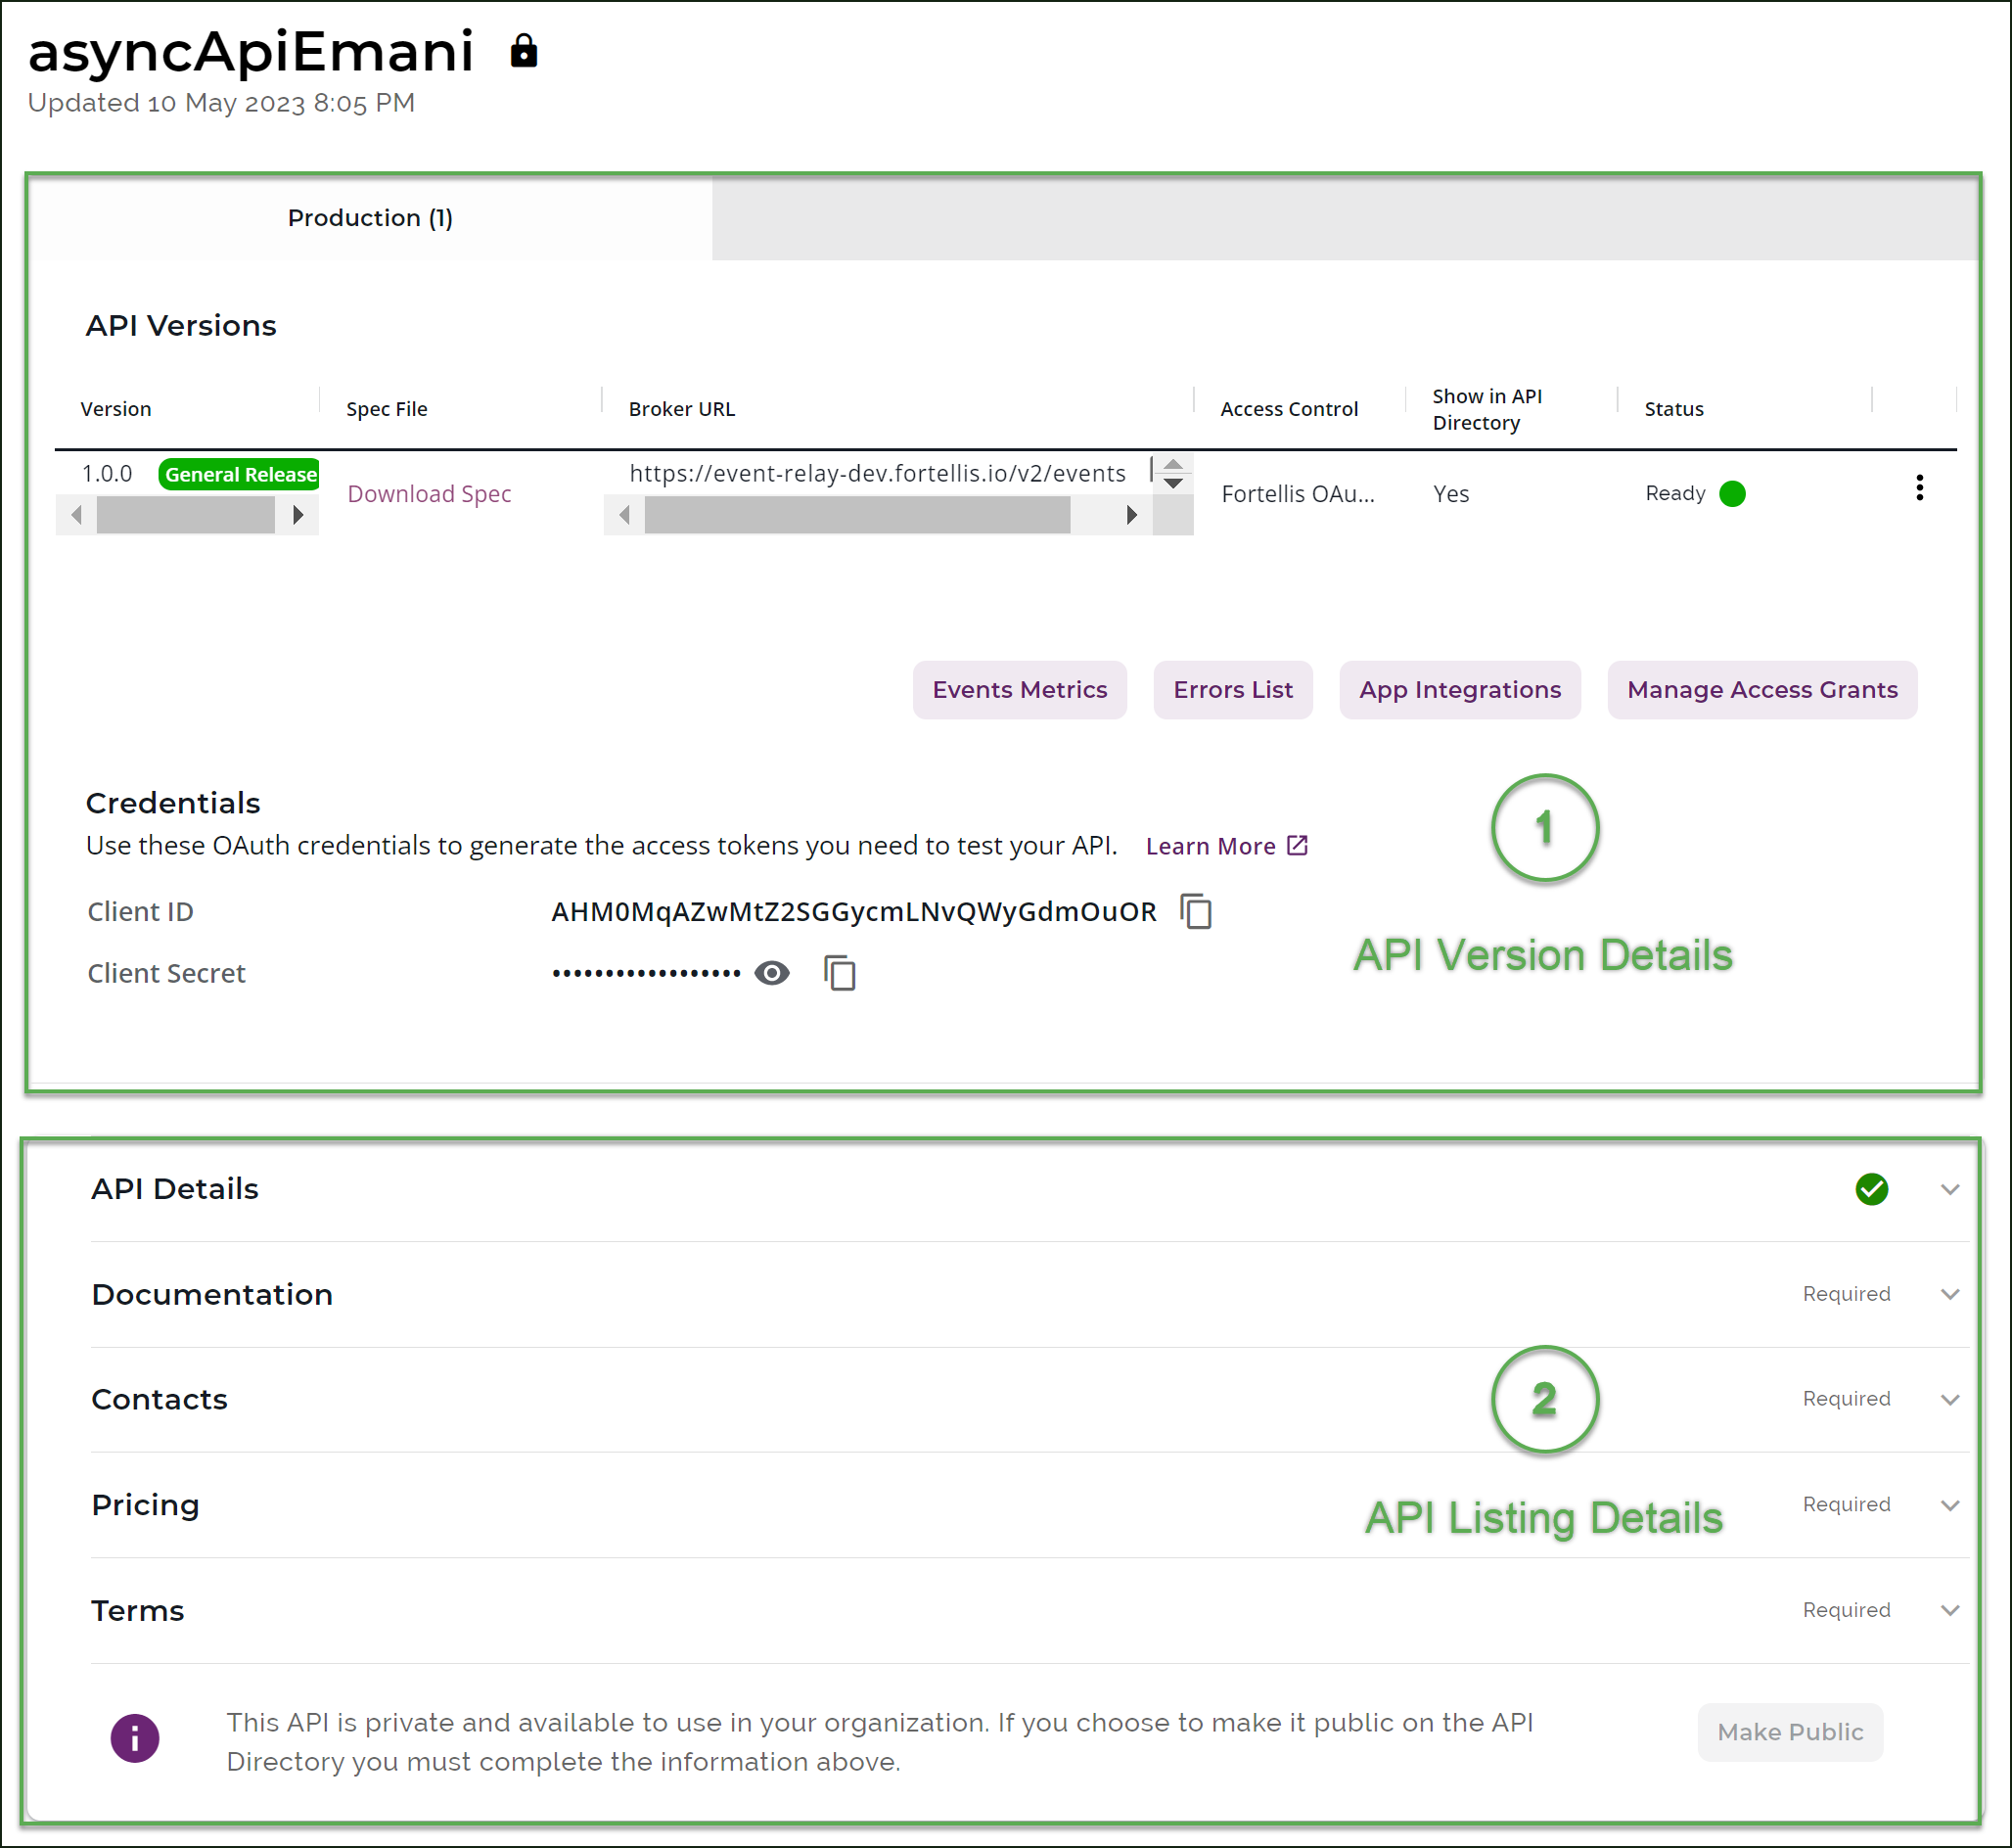The height and width of the screenshot is (1848, 2012).
Task: Click the external link icon beside Learn More
Action: [1296, 845]
